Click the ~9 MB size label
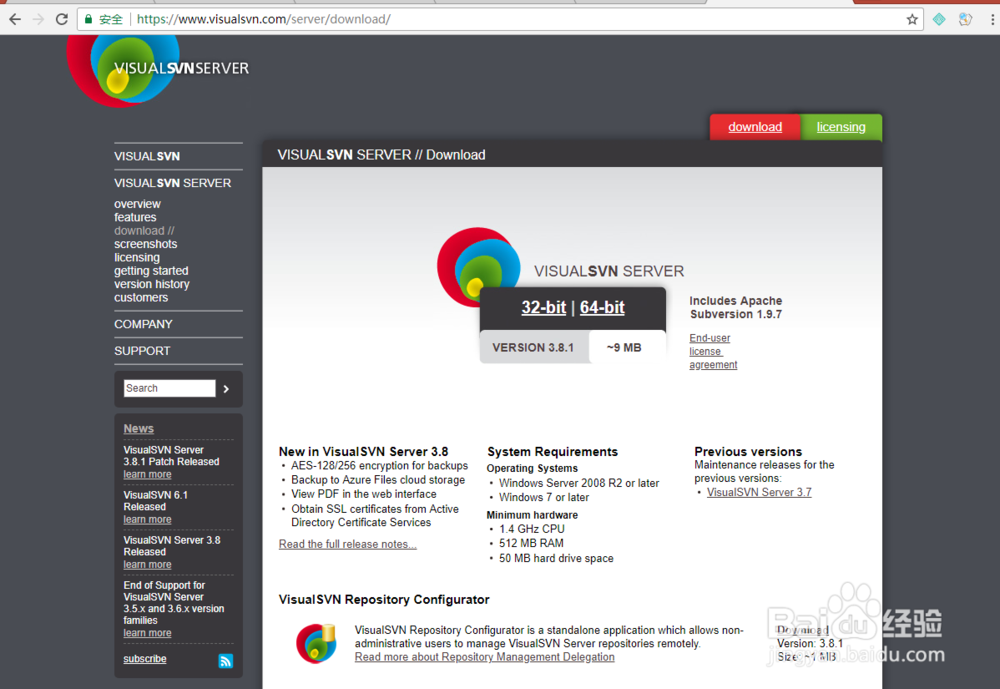Screen dimensions: 1000x689 pyautogui.click(x=624, y=348)
